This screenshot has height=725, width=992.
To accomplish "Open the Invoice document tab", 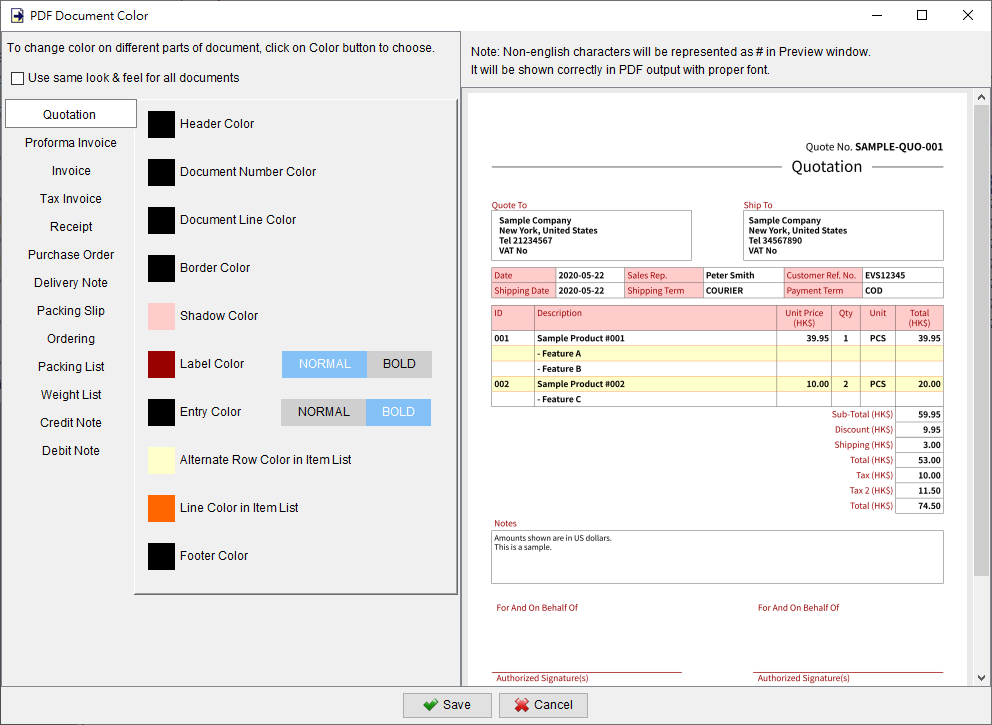I will click(x=70, y=171).
